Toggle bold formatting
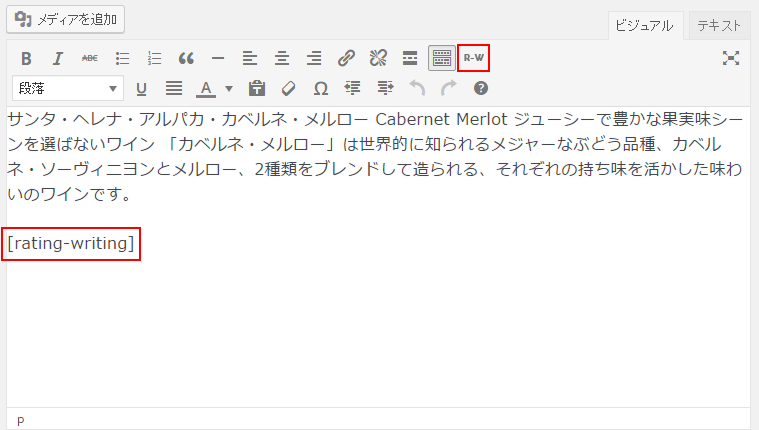 click(x=26, y=59)
